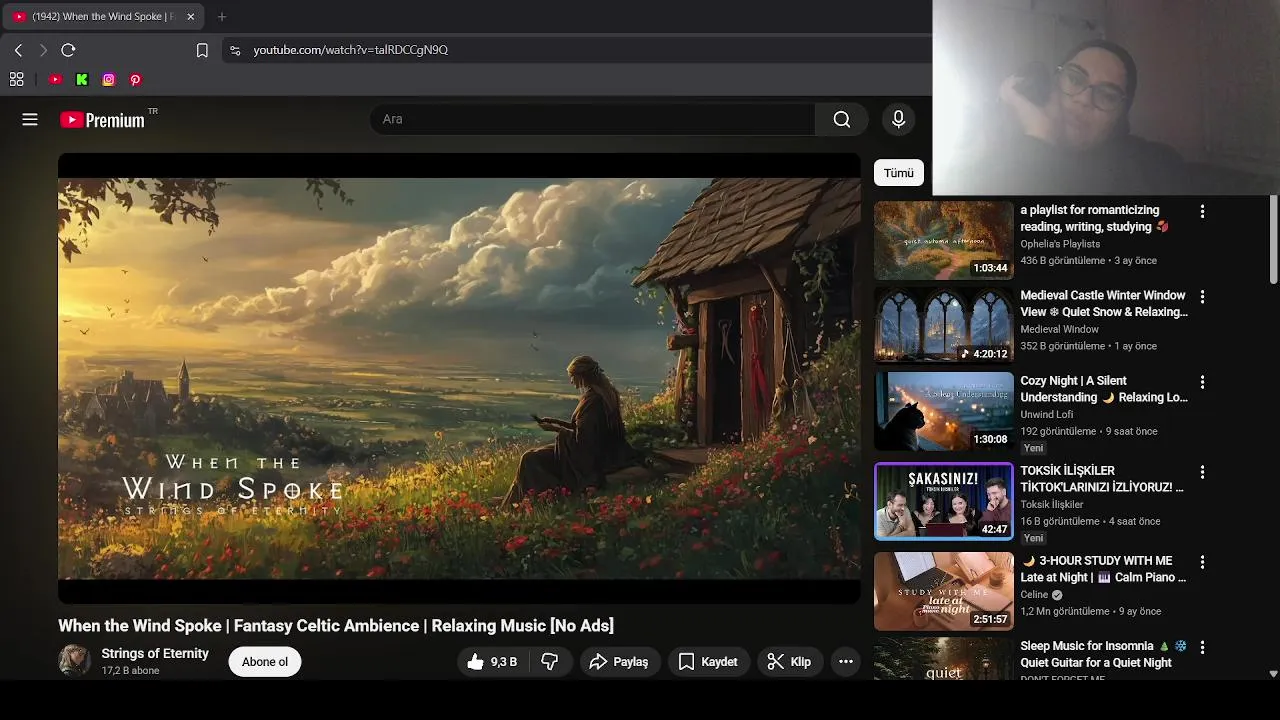The height and width of the screenshot is (720, 1280).
Task: Click Medieval Window channel name
Action: 1059,329
